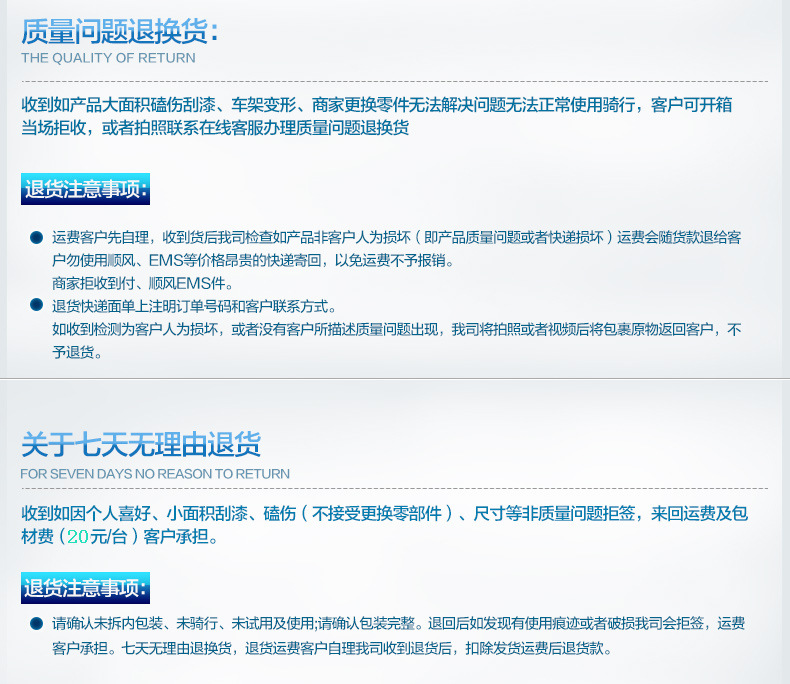Click the line starting 运费客户先自理

[396, 237]
